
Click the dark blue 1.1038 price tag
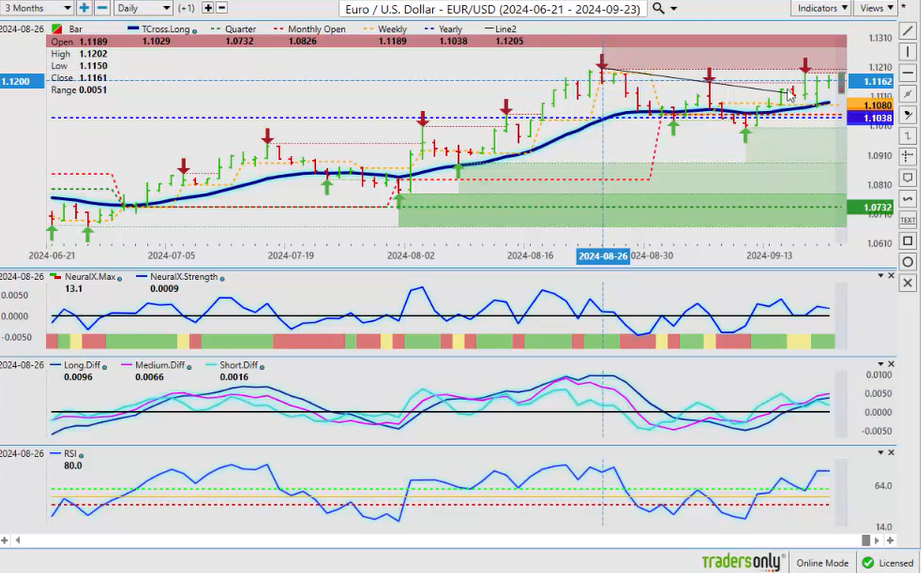click(870, 118)
